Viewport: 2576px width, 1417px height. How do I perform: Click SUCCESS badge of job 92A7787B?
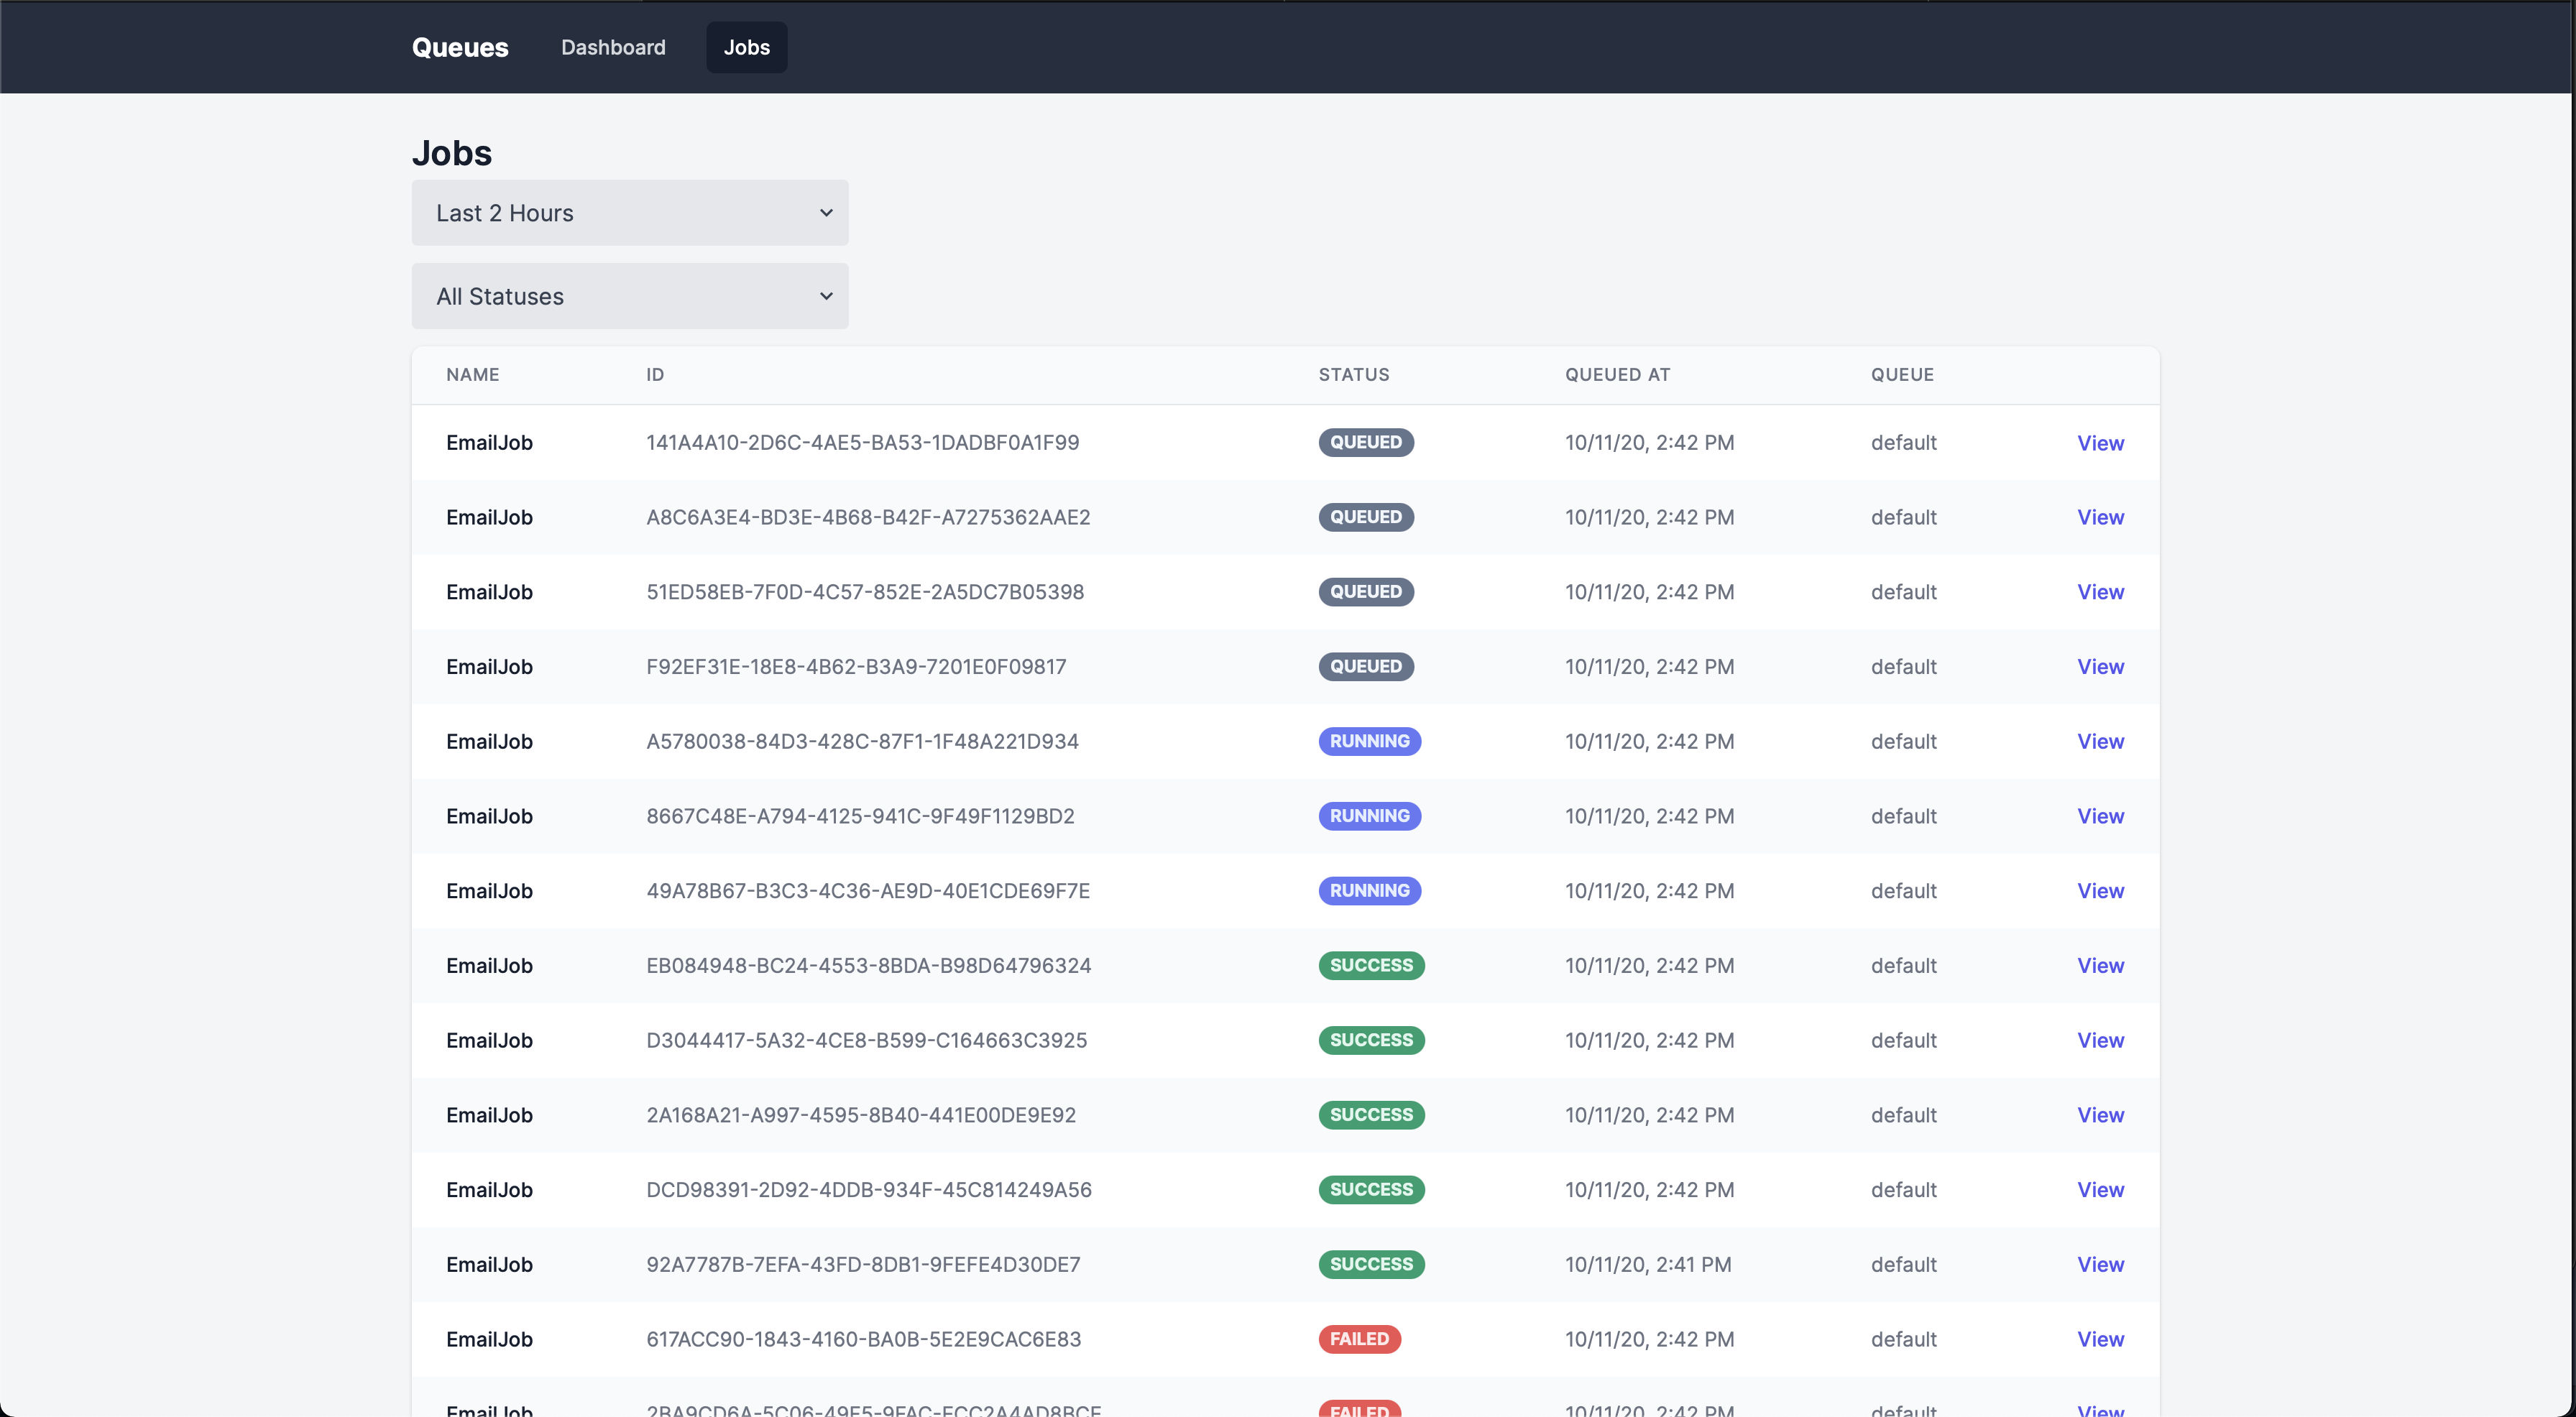1371,1264
